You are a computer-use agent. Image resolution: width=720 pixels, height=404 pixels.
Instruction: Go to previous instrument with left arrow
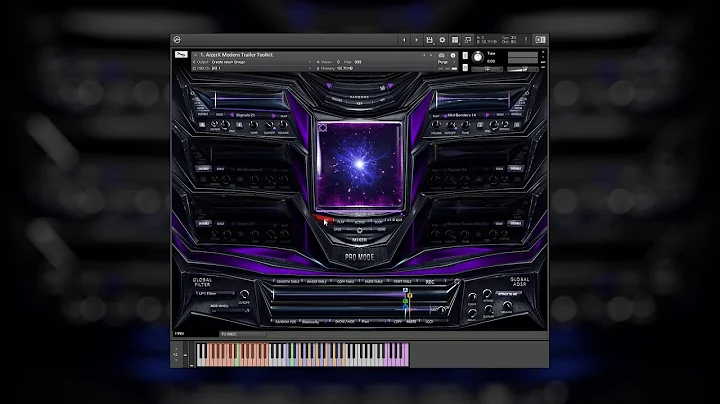[405, 40]
